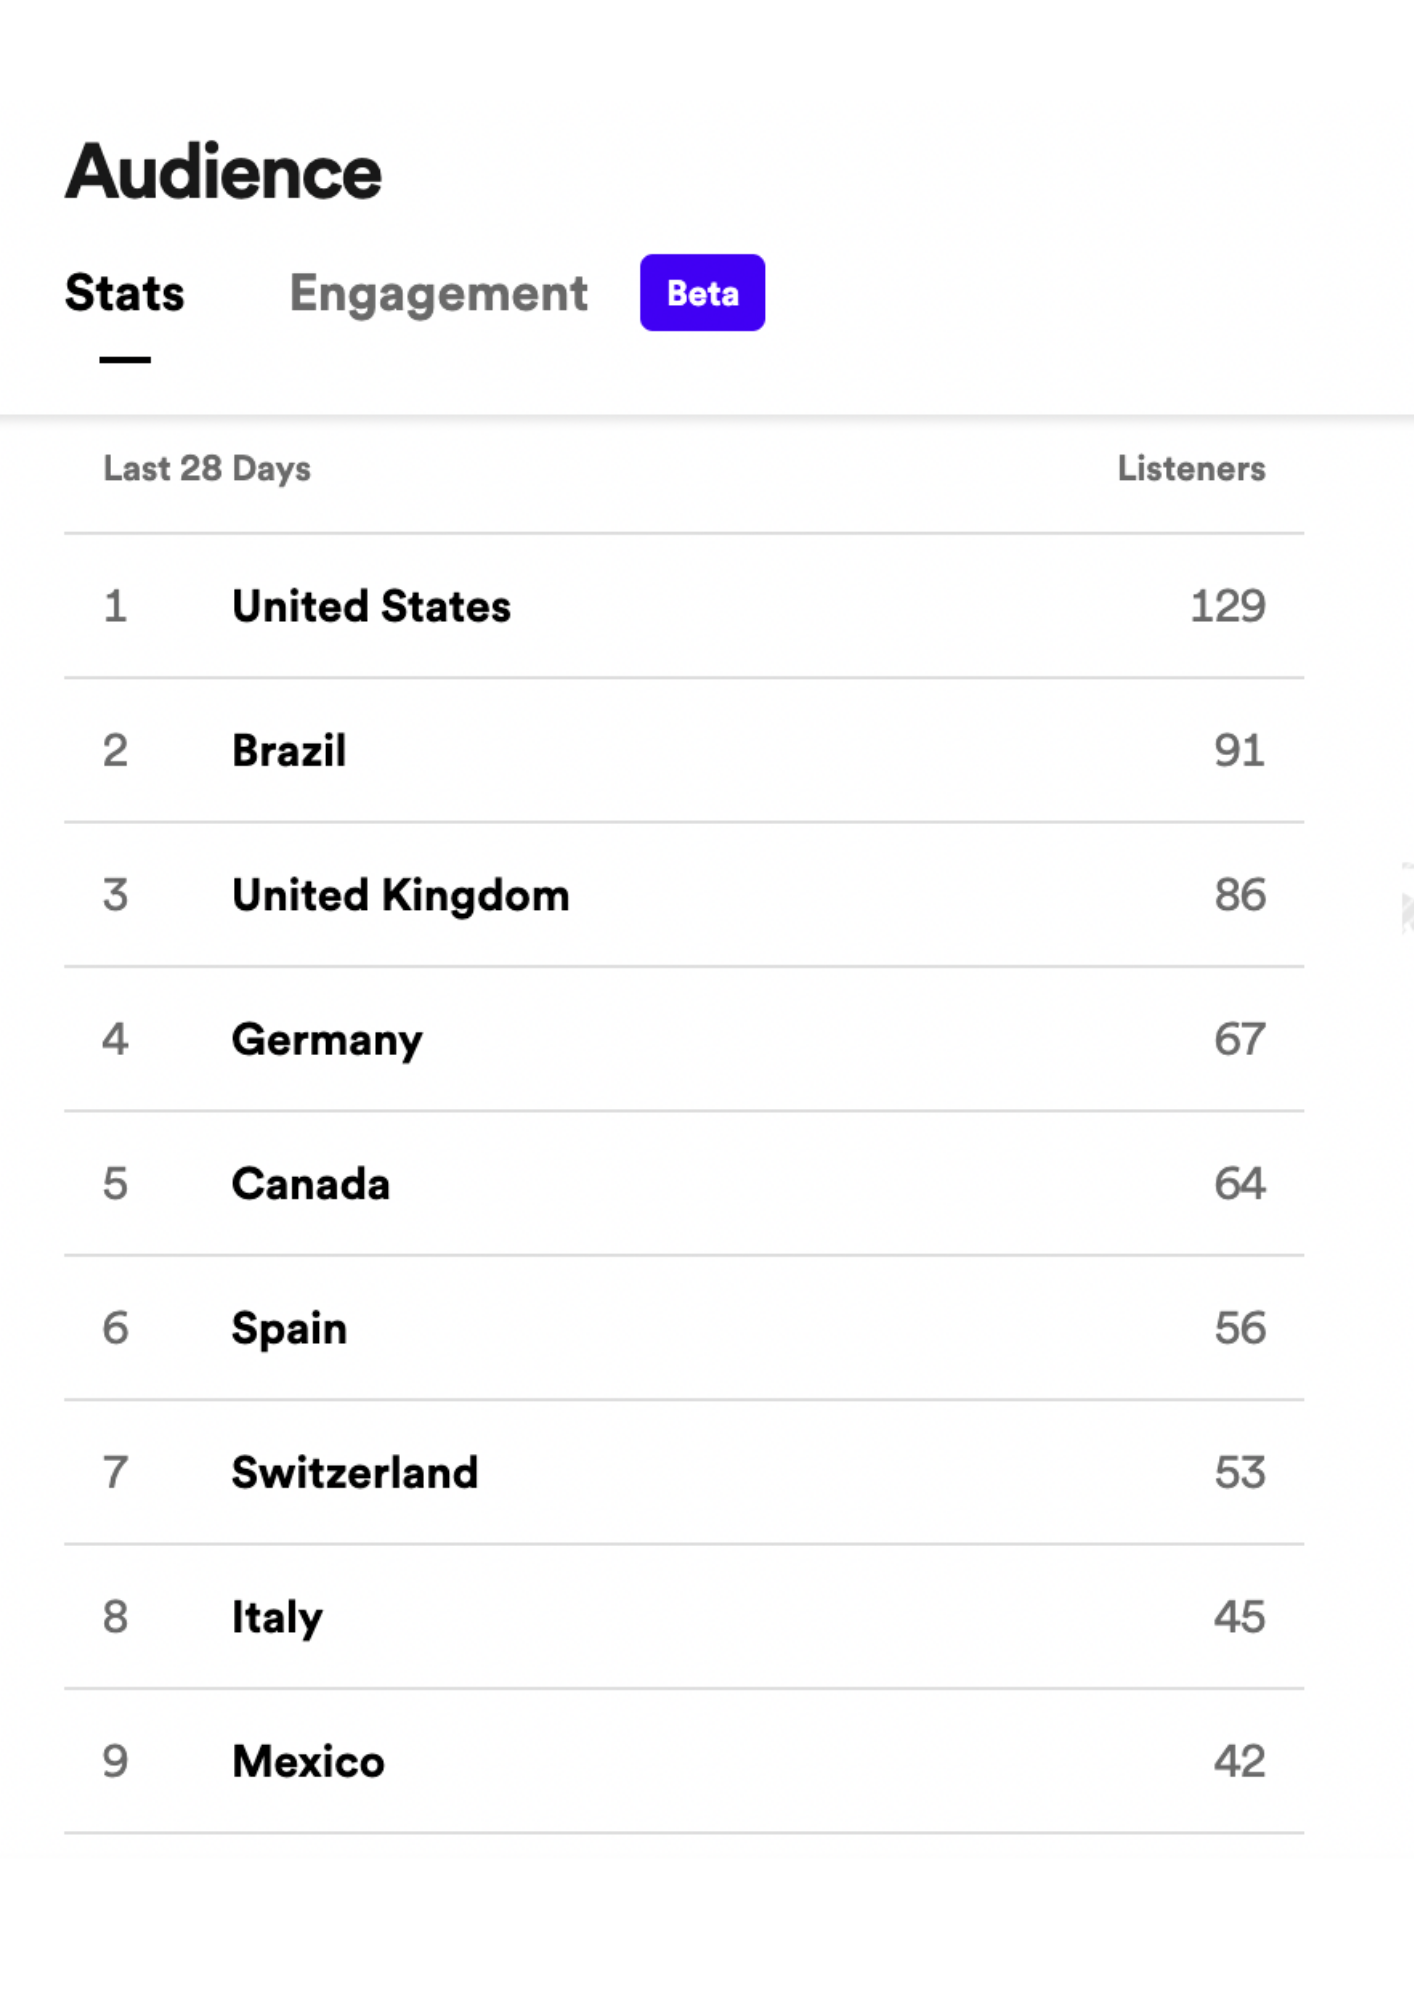Click the purple Beta badge
This screenshot has height=2000, width=1414.
pyautogui.click(x=702, y=293)
